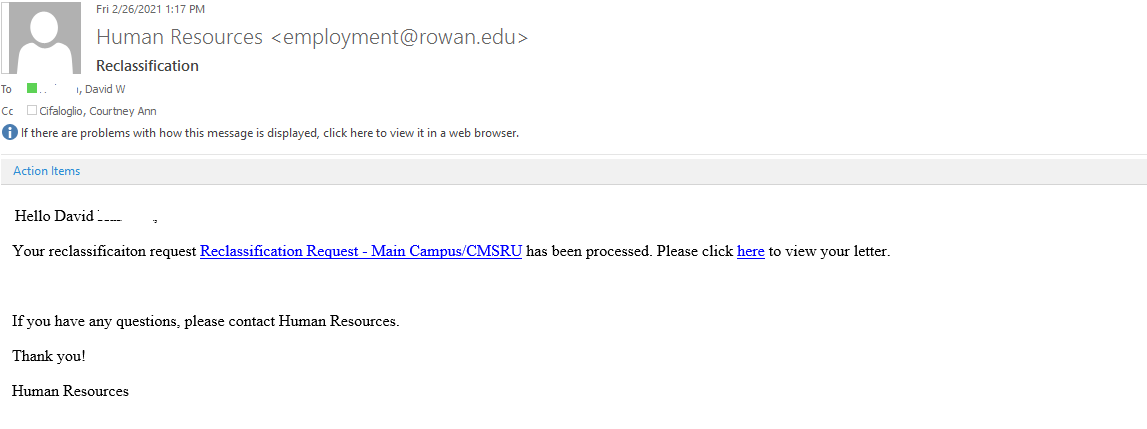Image resolution: width=1147 pixels, height=429 pixels.
Task: Click the "To" field label
Action: 6,89
